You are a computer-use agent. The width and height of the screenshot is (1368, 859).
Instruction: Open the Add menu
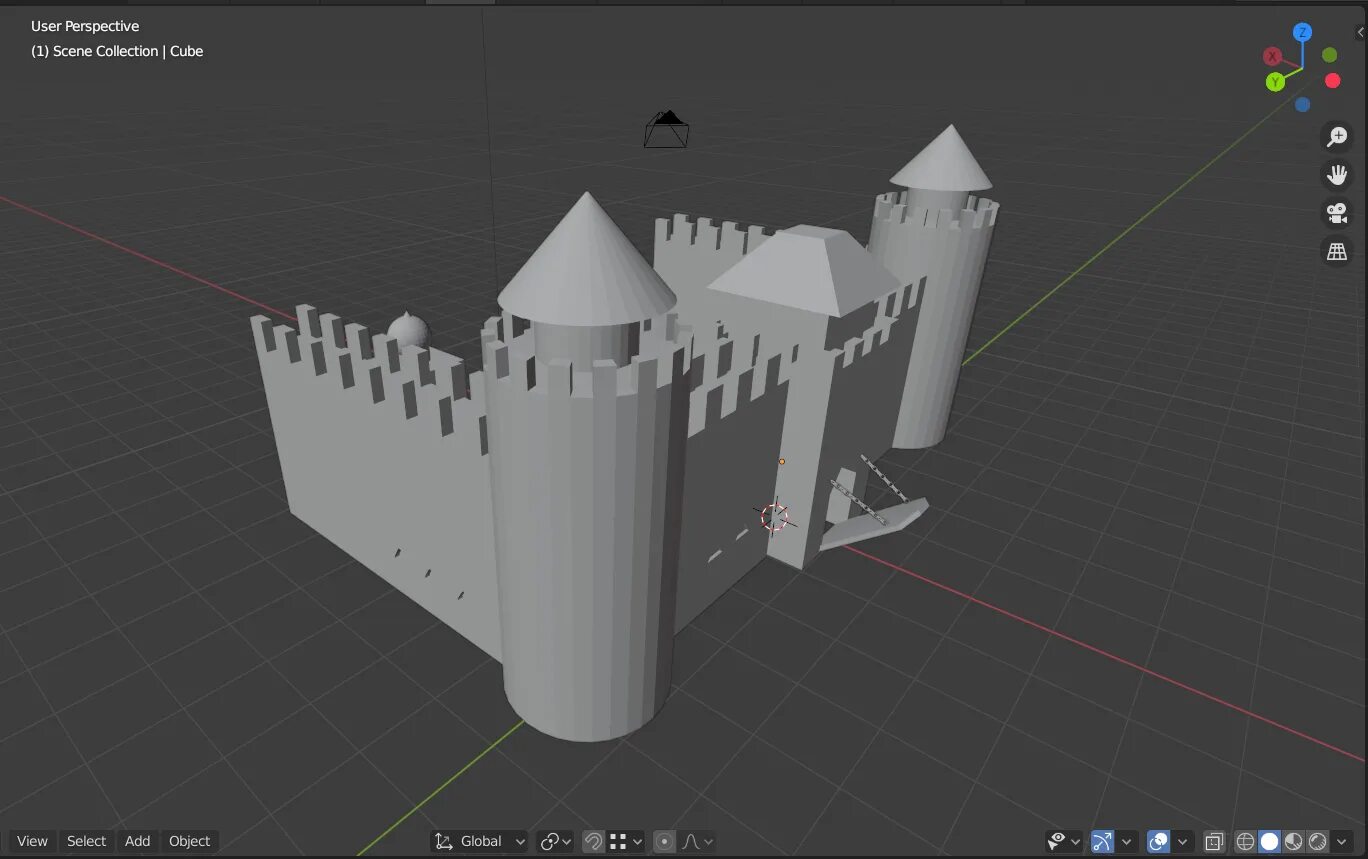click(x=138, y=841)
